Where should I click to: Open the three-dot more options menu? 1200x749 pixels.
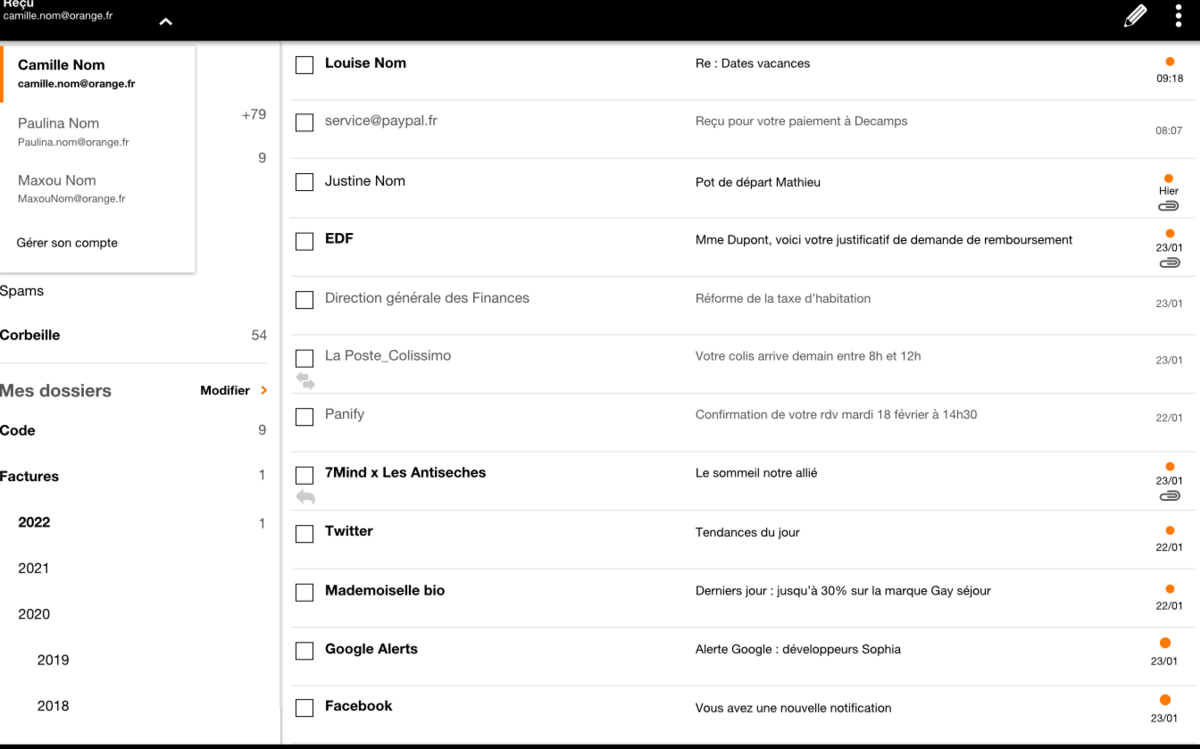click(1179, 17)
